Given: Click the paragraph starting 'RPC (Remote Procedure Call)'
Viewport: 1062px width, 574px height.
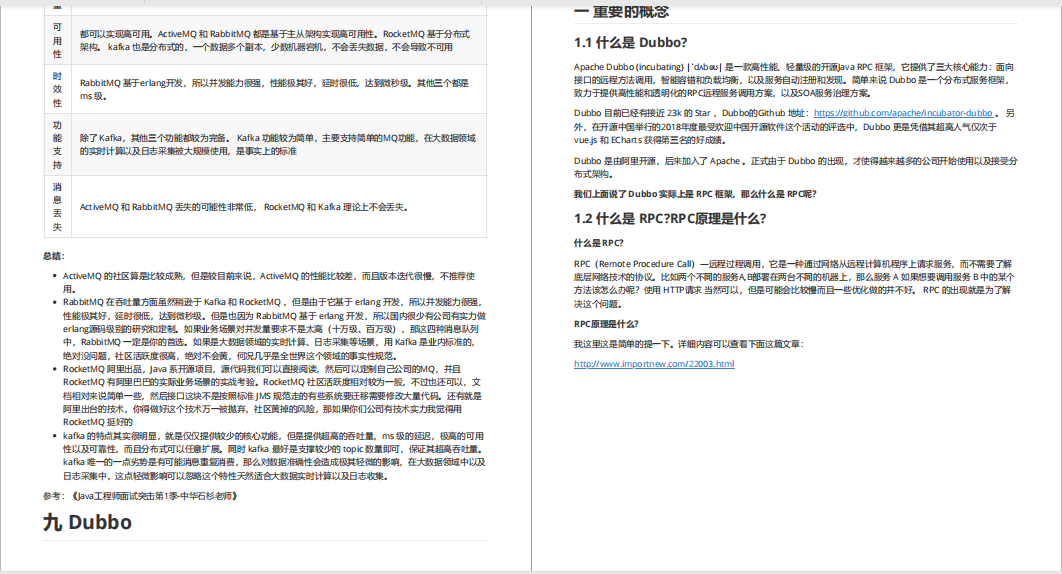Looking at the screenshot, I should coord(794,284).
